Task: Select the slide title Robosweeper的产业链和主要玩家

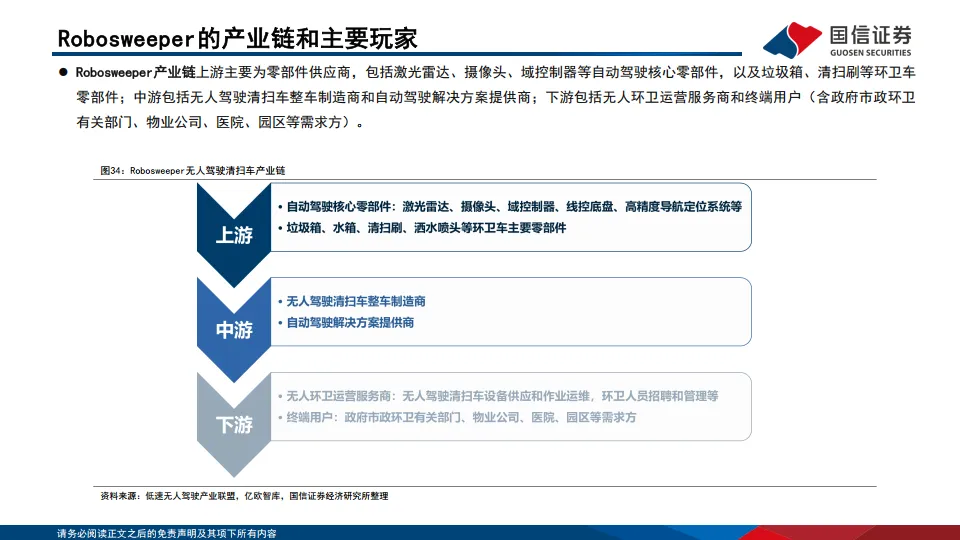Action: click(x=238, y=39)
